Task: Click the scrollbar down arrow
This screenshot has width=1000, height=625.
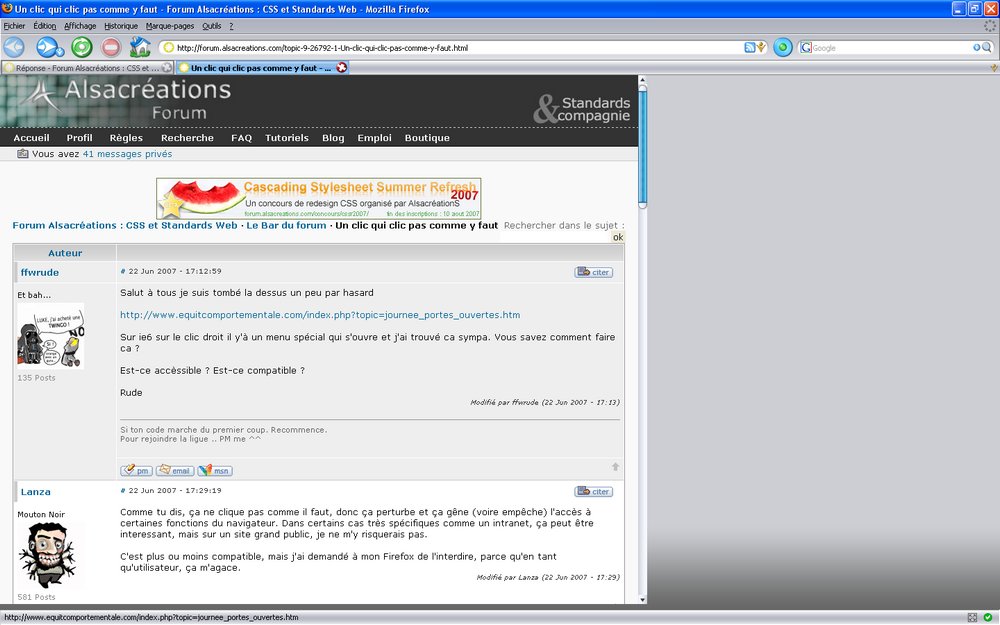Action: click(x=642, y=599)
